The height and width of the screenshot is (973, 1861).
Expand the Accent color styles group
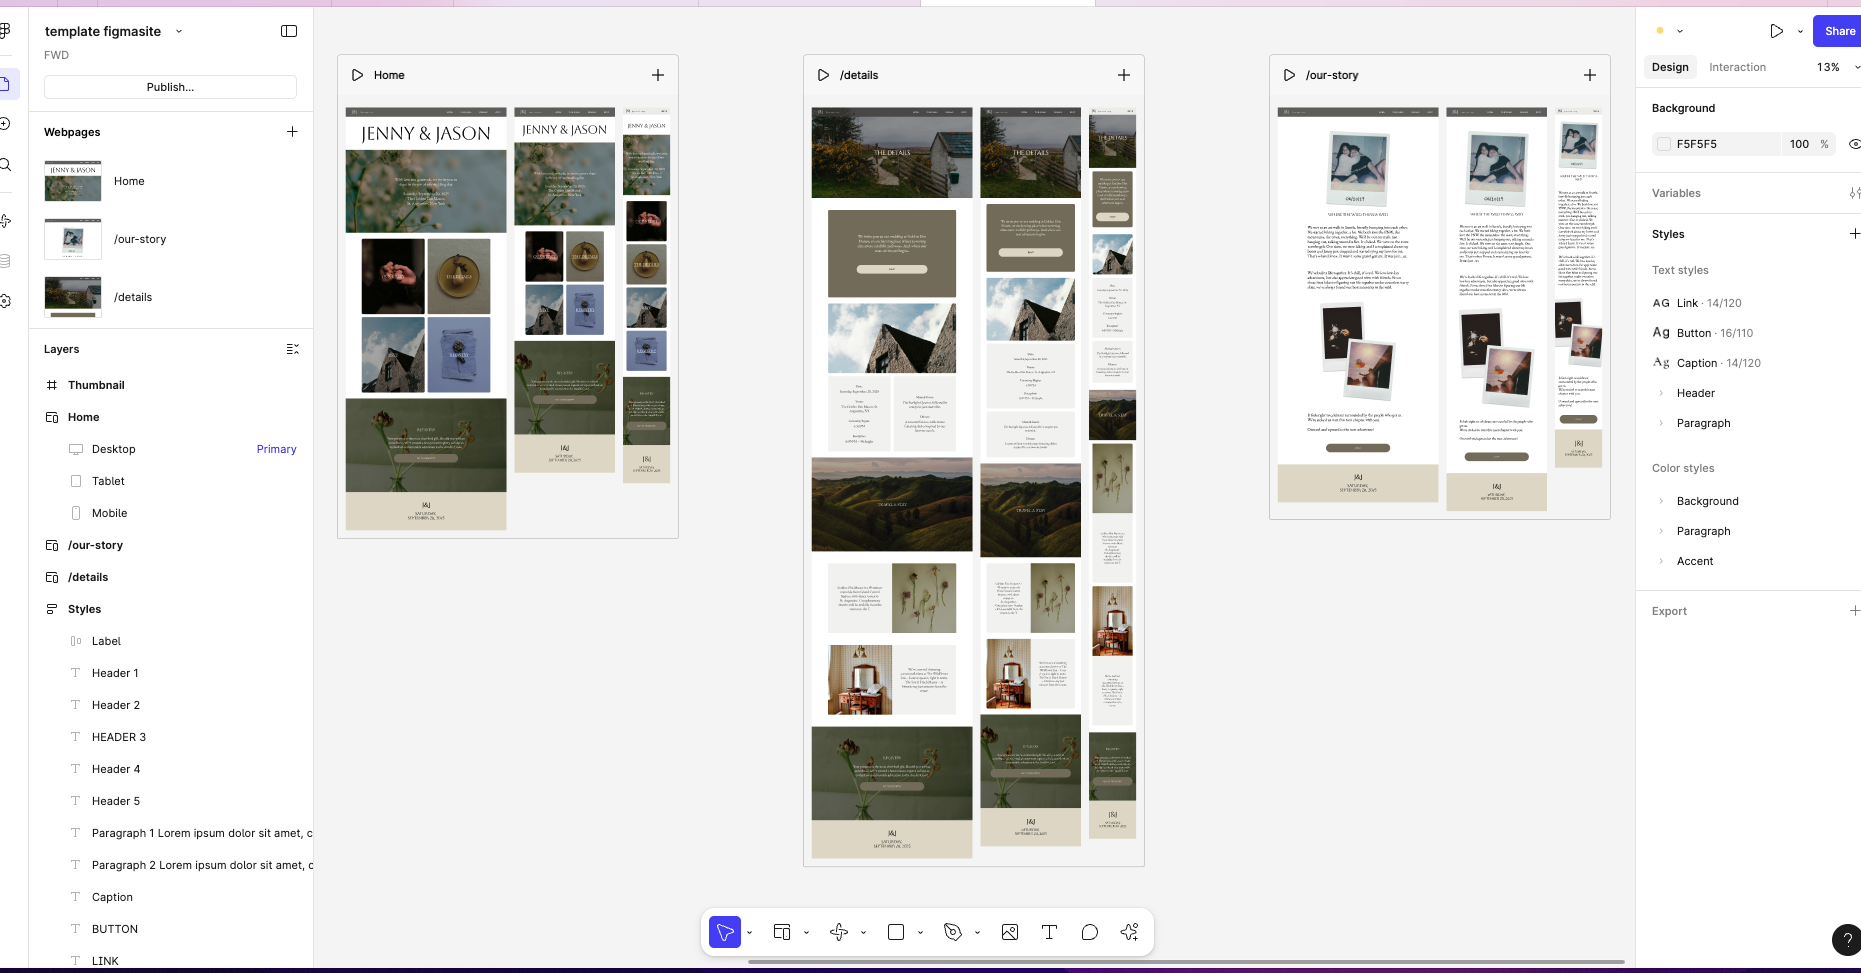(x=1662, y=561)
